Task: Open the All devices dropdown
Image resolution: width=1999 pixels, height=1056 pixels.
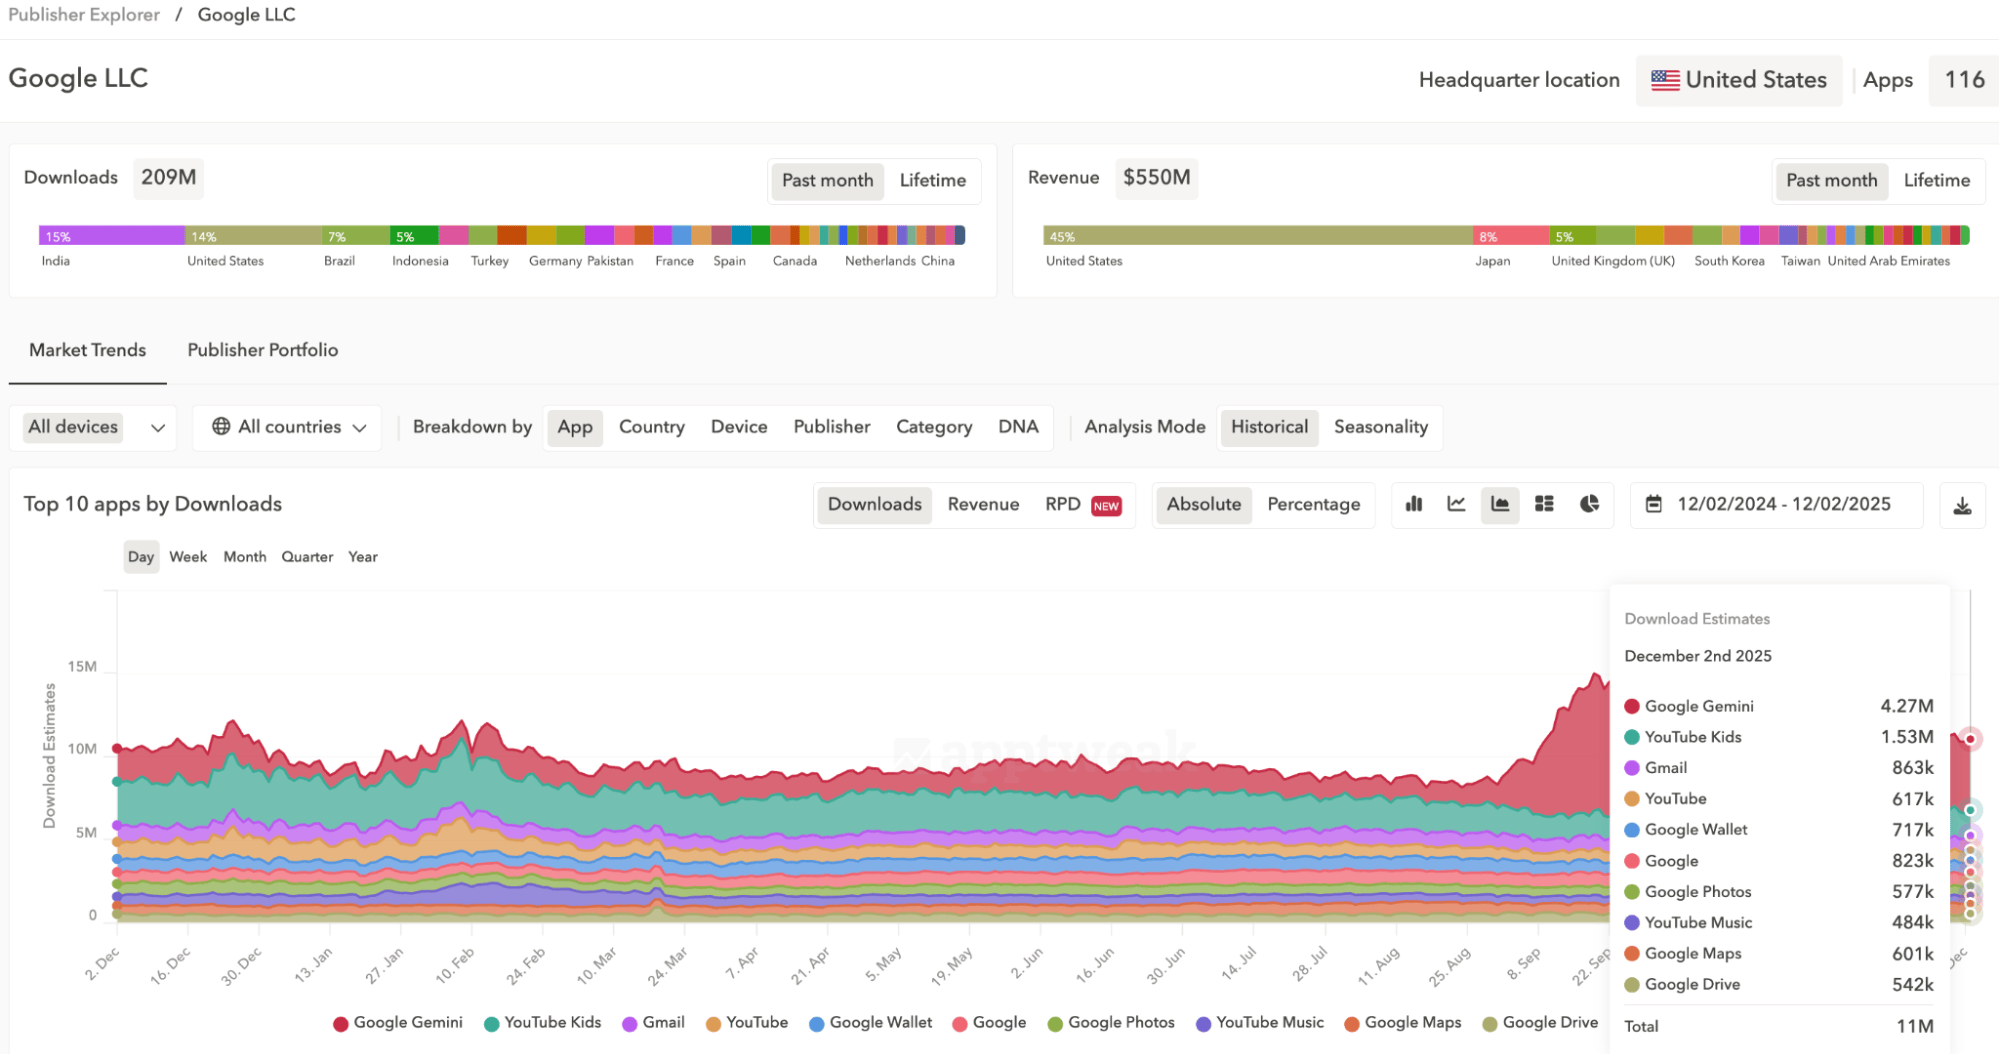Action: point(93,427)
